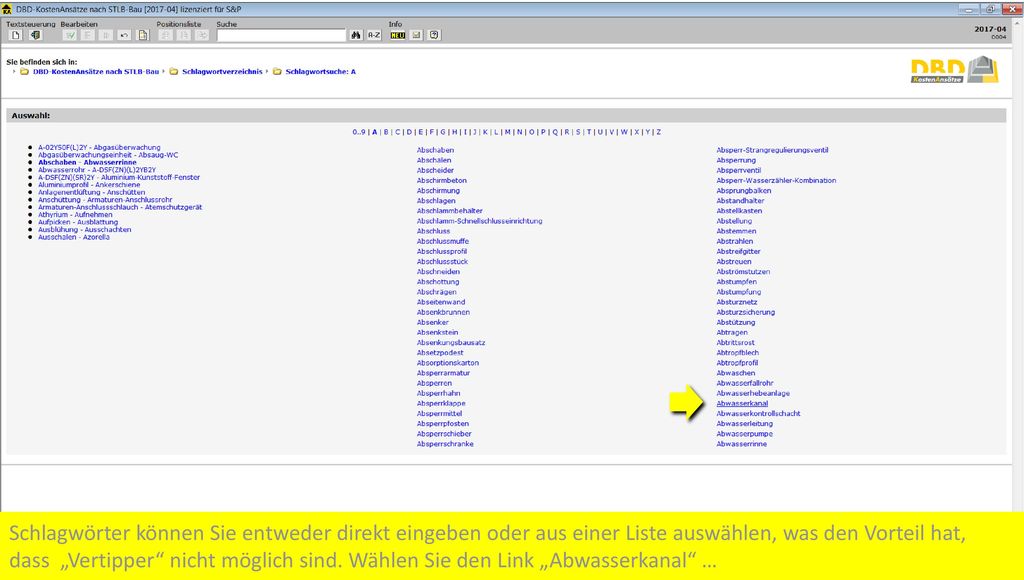This screenshot has height=580, width=1024.
Task: Choose keyword Abschlamm-Schnellschlusseinrichtung
Action: pyautogui.click(x=480, y=221)
